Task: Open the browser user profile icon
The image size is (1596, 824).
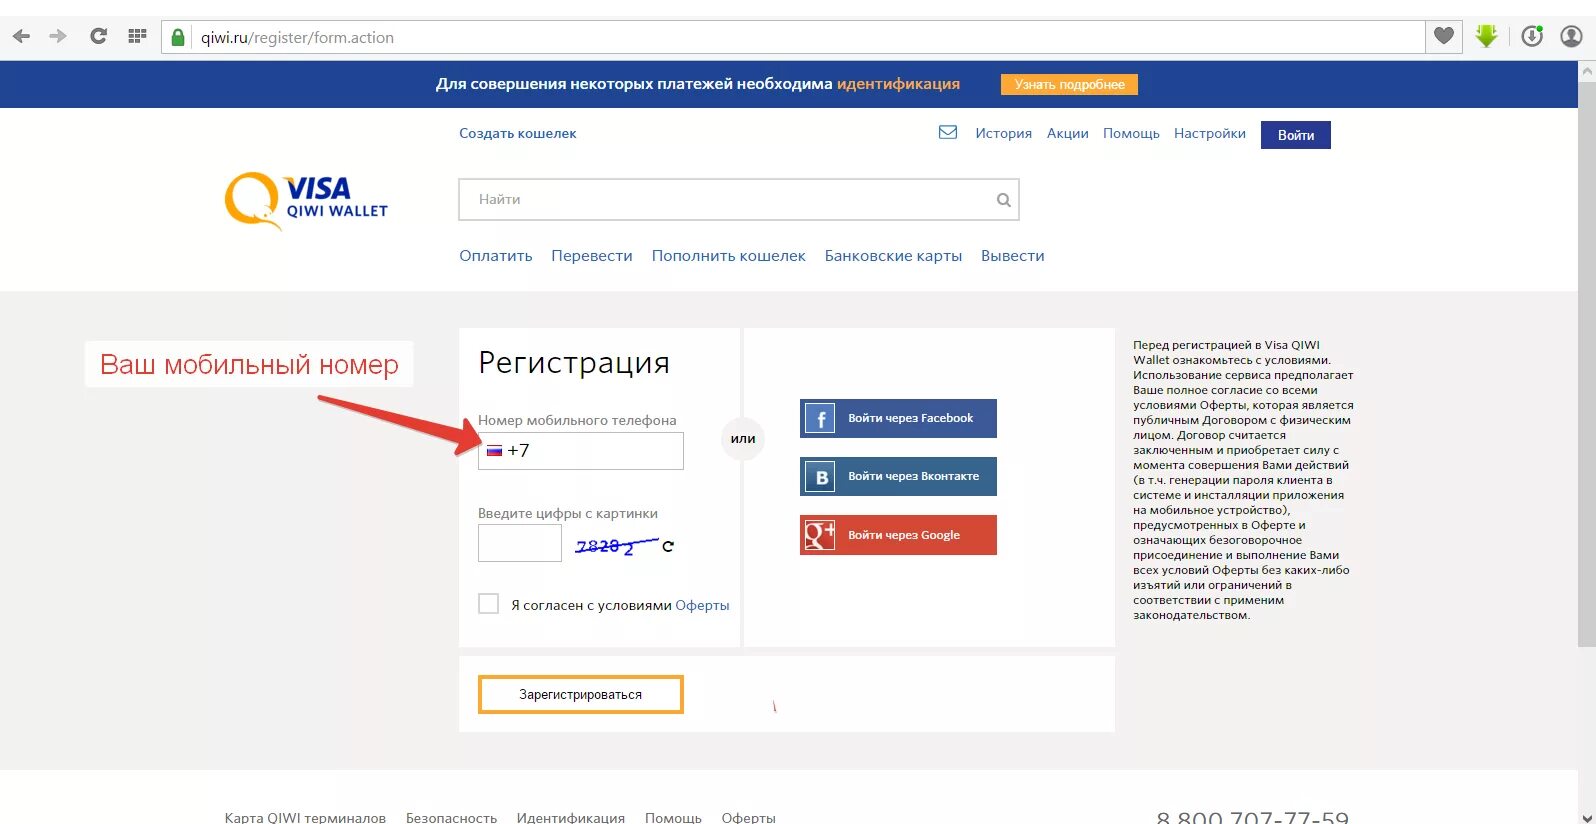Action: (1572, 37)
